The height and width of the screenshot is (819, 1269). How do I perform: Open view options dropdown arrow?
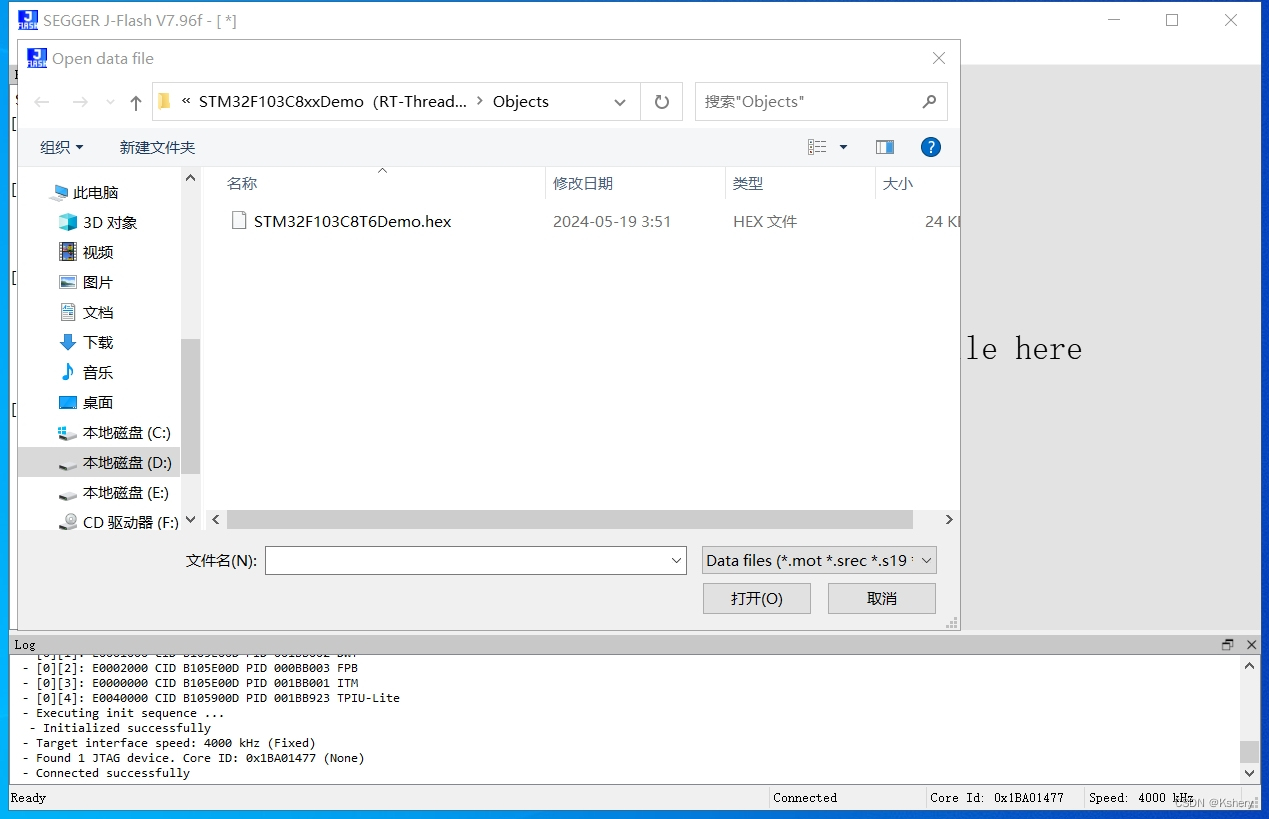click(x=843, y=147)
